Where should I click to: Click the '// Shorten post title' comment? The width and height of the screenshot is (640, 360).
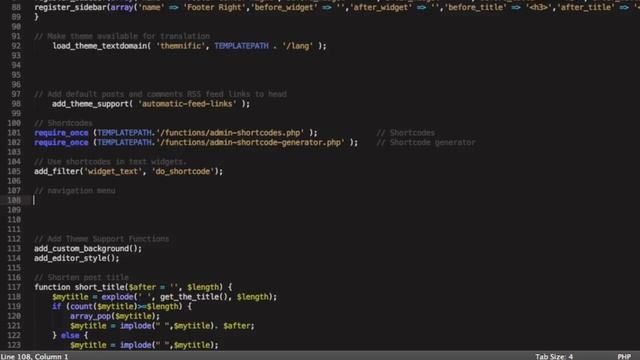coord(81,278)
